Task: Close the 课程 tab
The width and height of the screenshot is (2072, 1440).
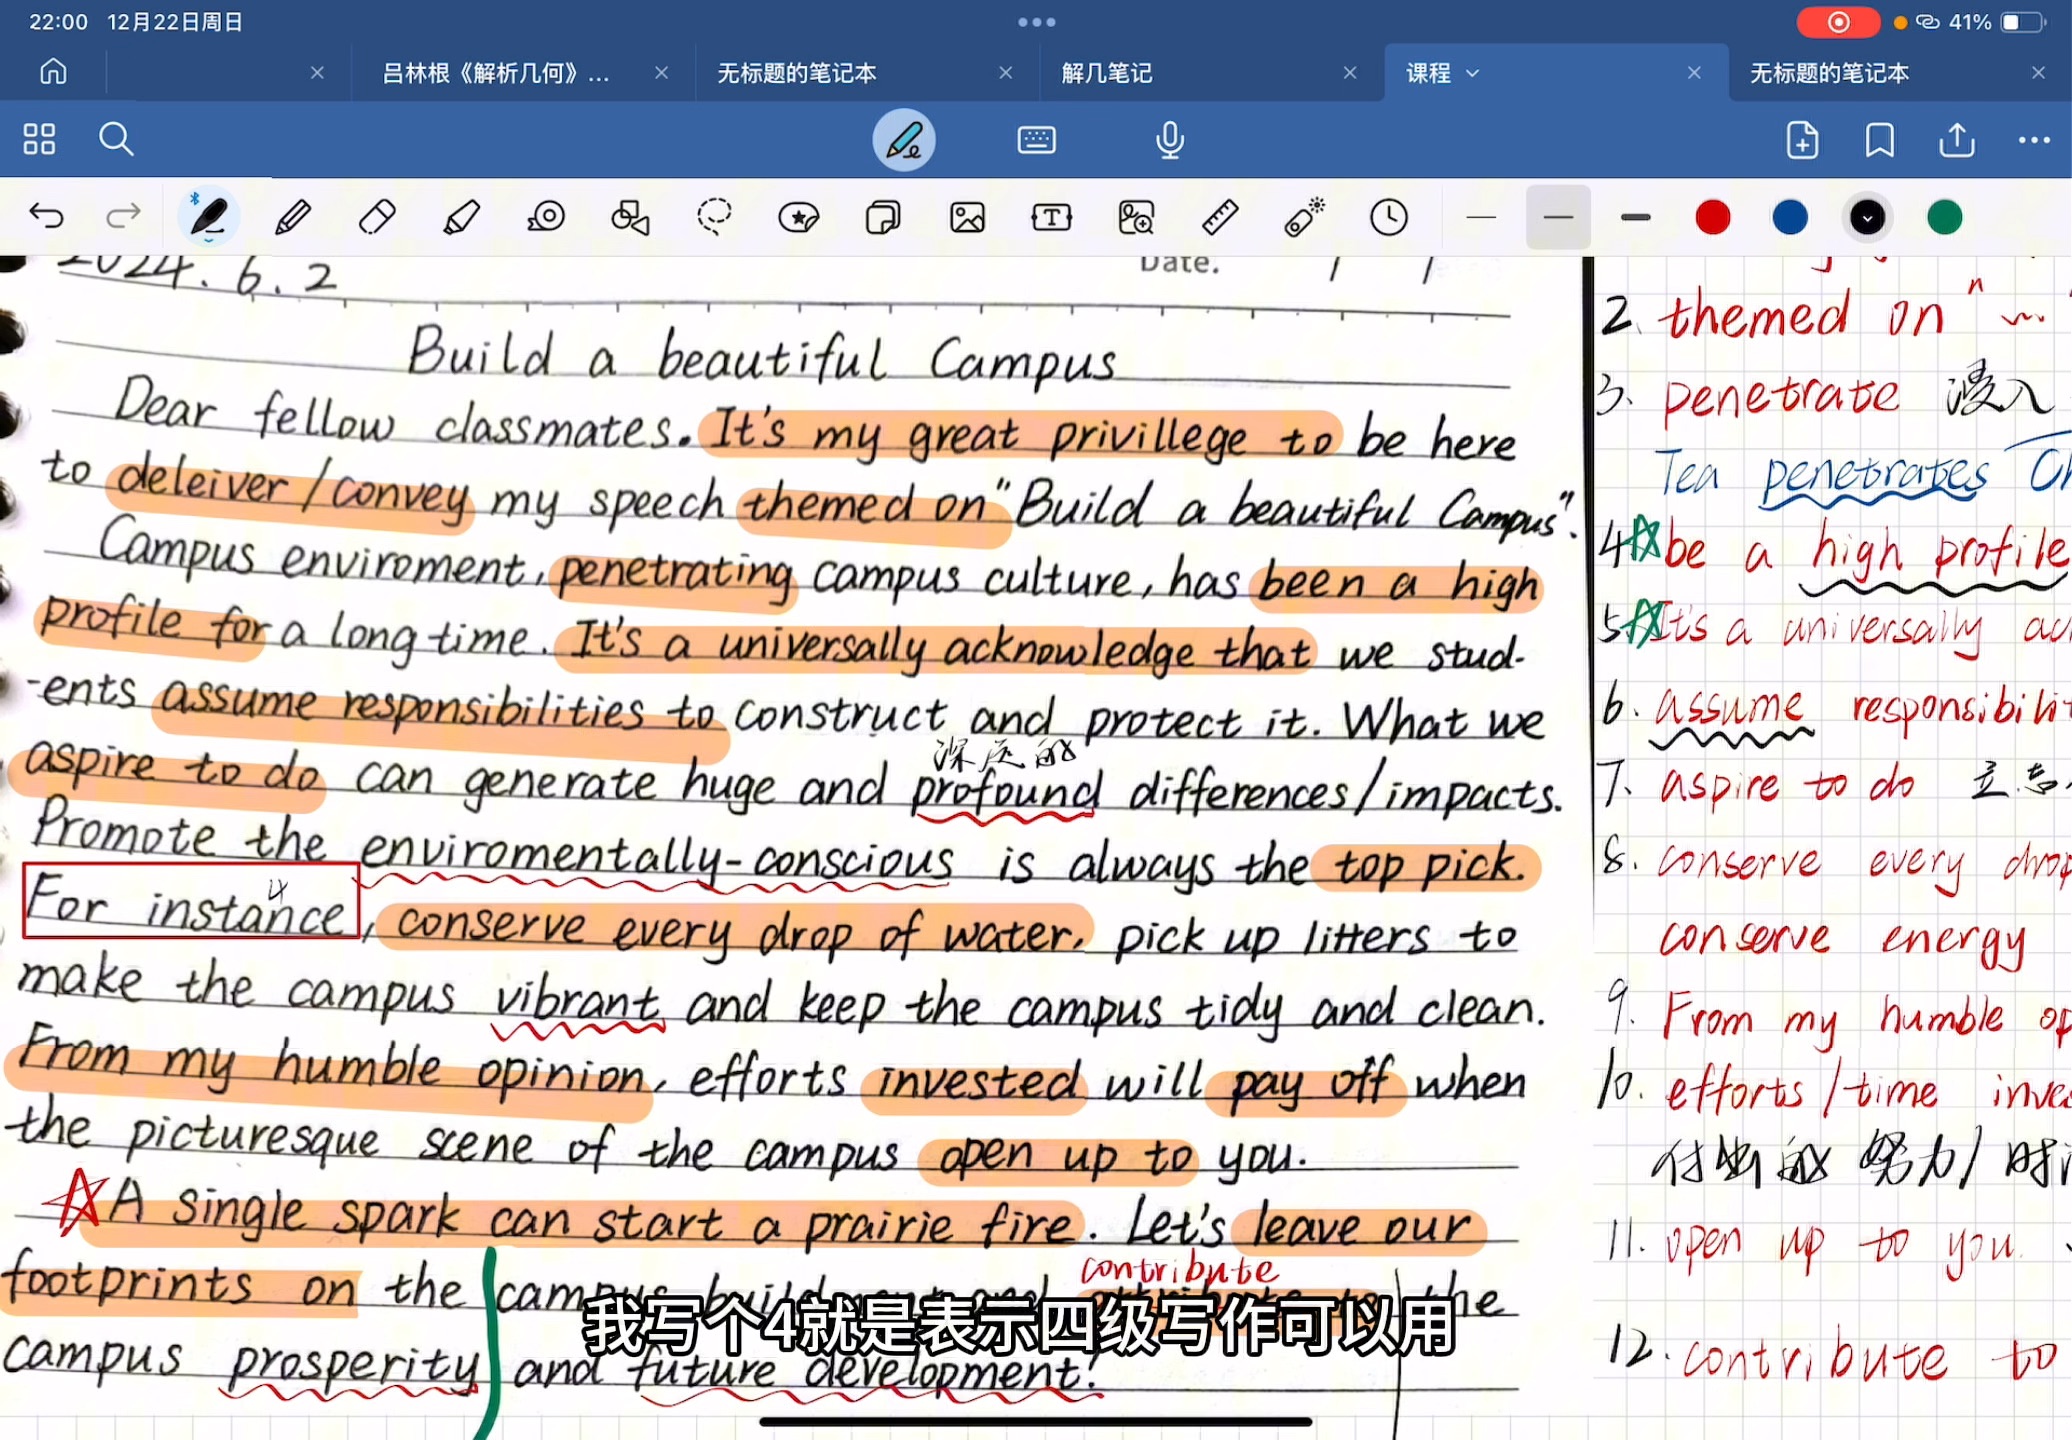Action: click(x=1694, y=73)
